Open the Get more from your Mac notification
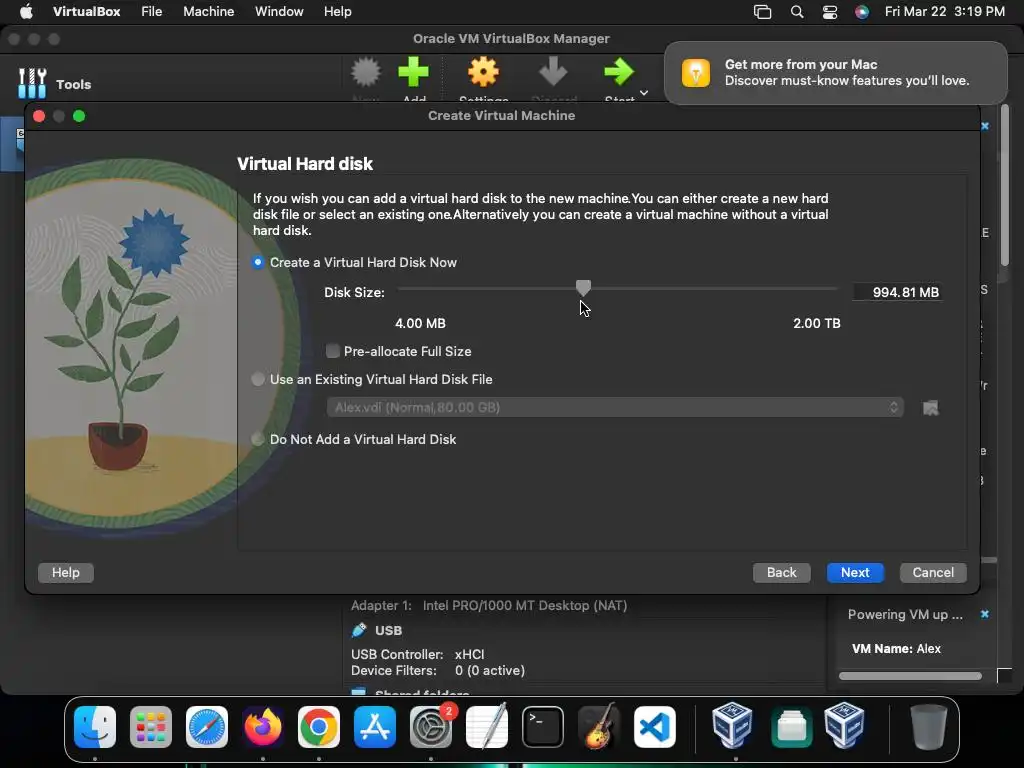 coord(835,72)
